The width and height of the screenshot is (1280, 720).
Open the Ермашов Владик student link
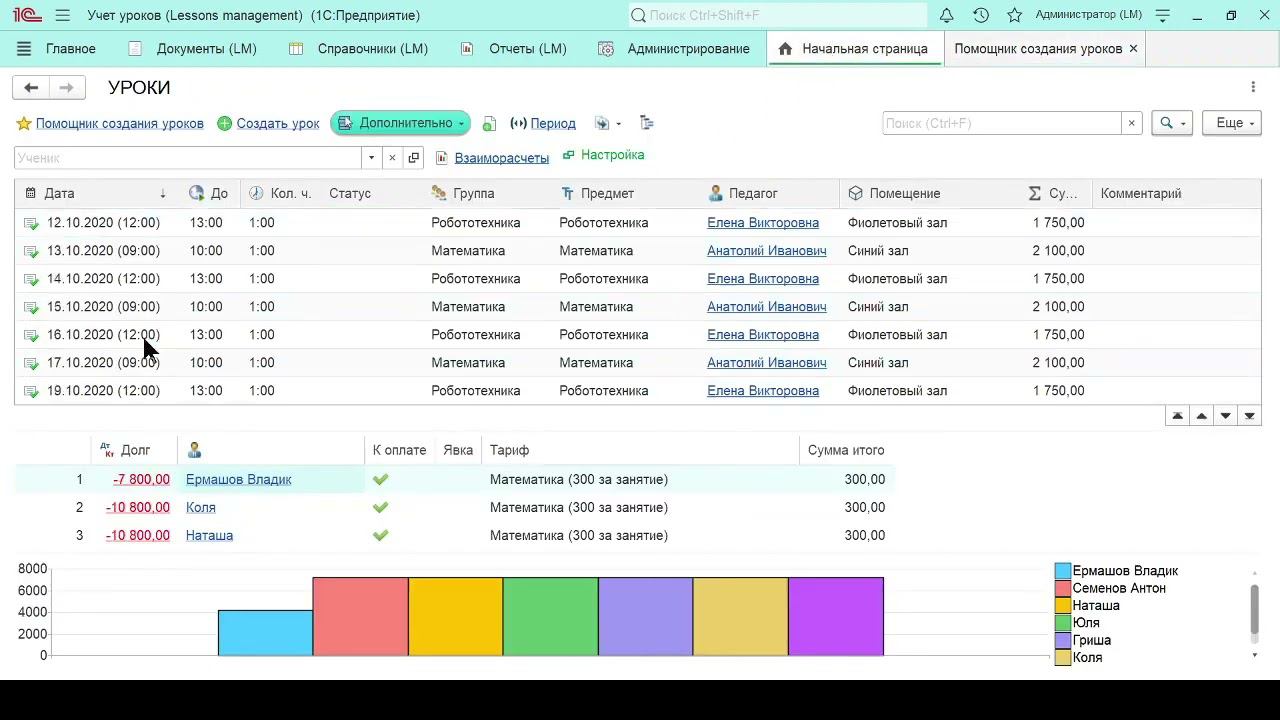tap(239, 480)
